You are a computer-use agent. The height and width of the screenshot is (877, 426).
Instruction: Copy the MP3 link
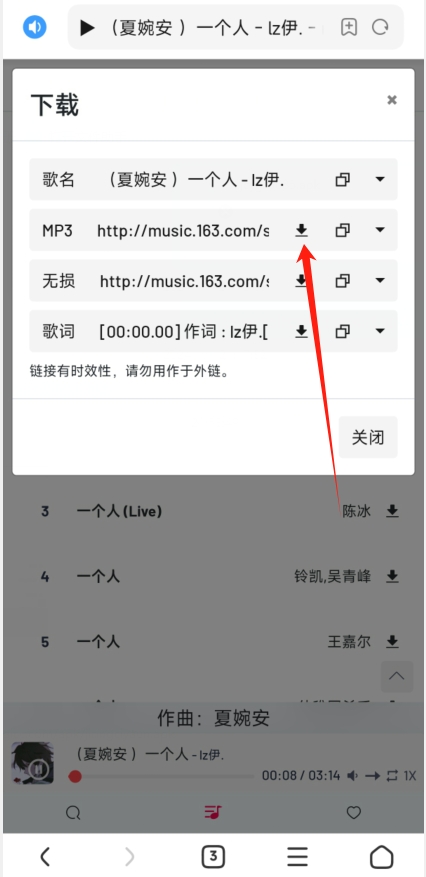tap(342, 230)
